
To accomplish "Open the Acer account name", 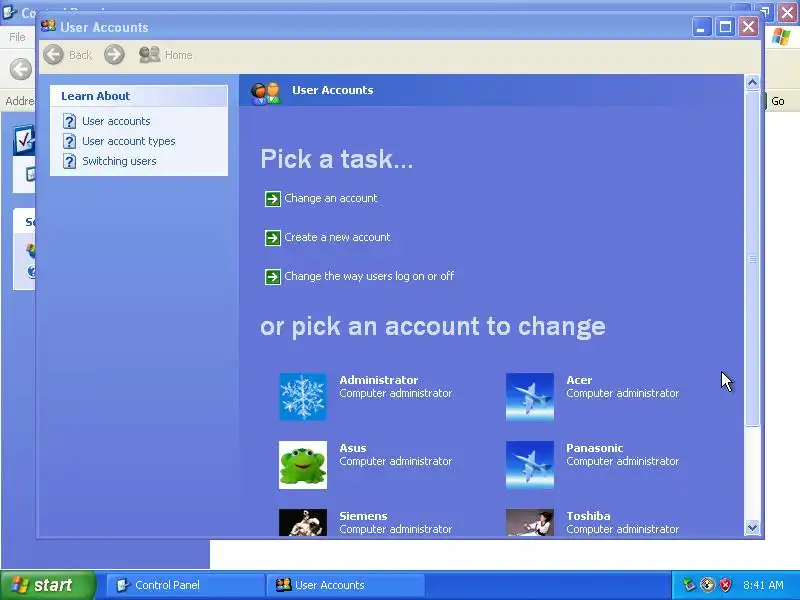I will coord(579,380).
